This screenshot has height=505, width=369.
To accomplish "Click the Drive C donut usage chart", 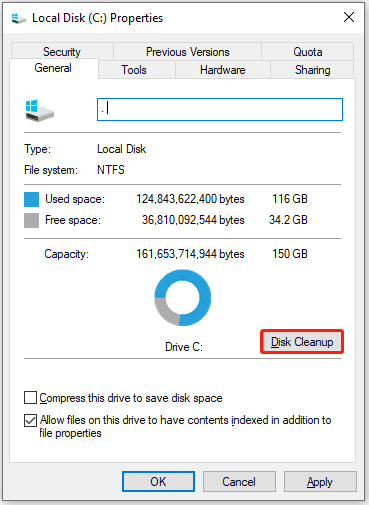I will coord(183,298).
